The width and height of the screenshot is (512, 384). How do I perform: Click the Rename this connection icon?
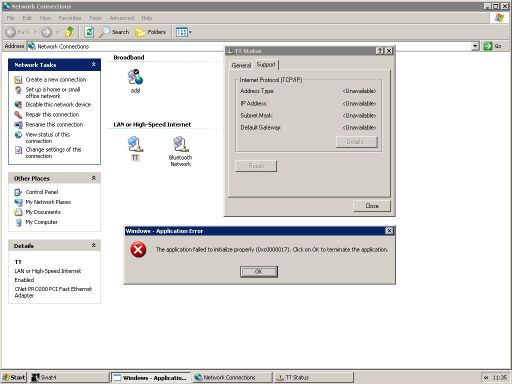point(18,125)
